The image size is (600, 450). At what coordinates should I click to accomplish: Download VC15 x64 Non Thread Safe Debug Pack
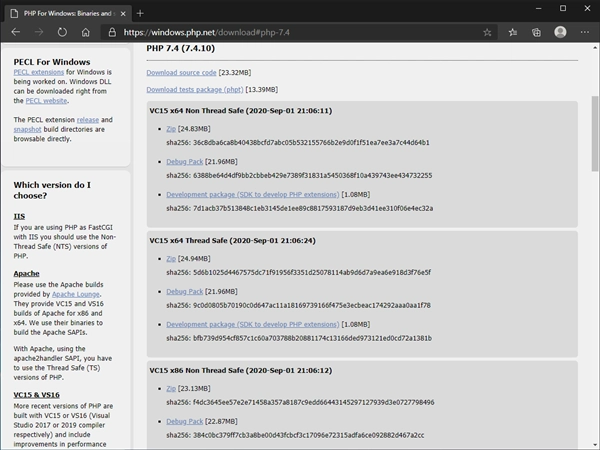[x=184, y=162]
